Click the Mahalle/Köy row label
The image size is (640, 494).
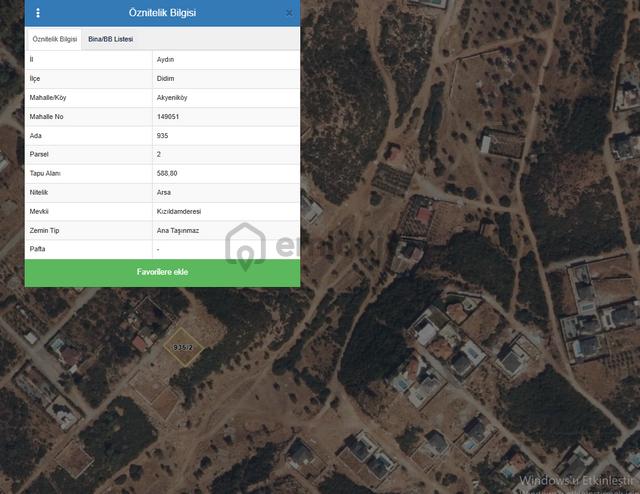pos(48,98)
